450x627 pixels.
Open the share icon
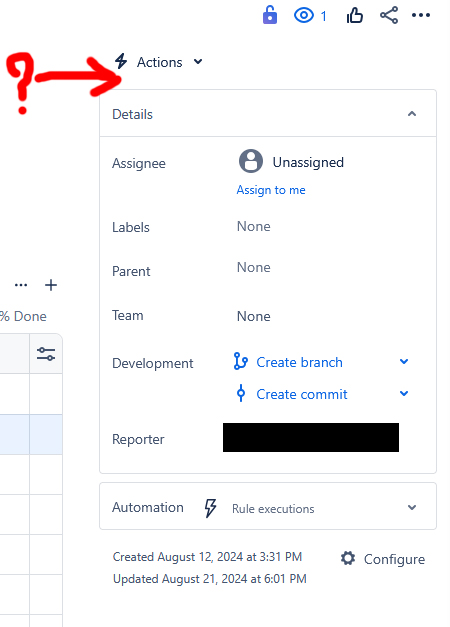(x=389, y=15)
